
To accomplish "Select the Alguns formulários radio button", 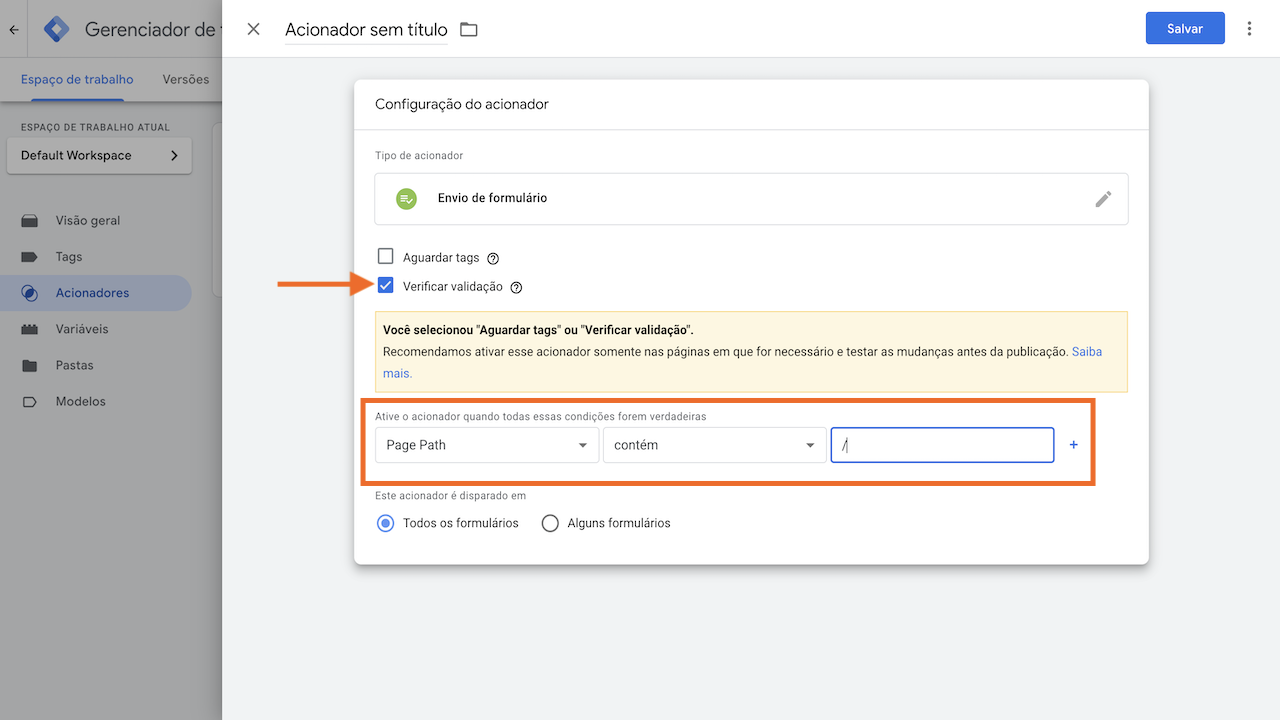I will click(549, 522).
